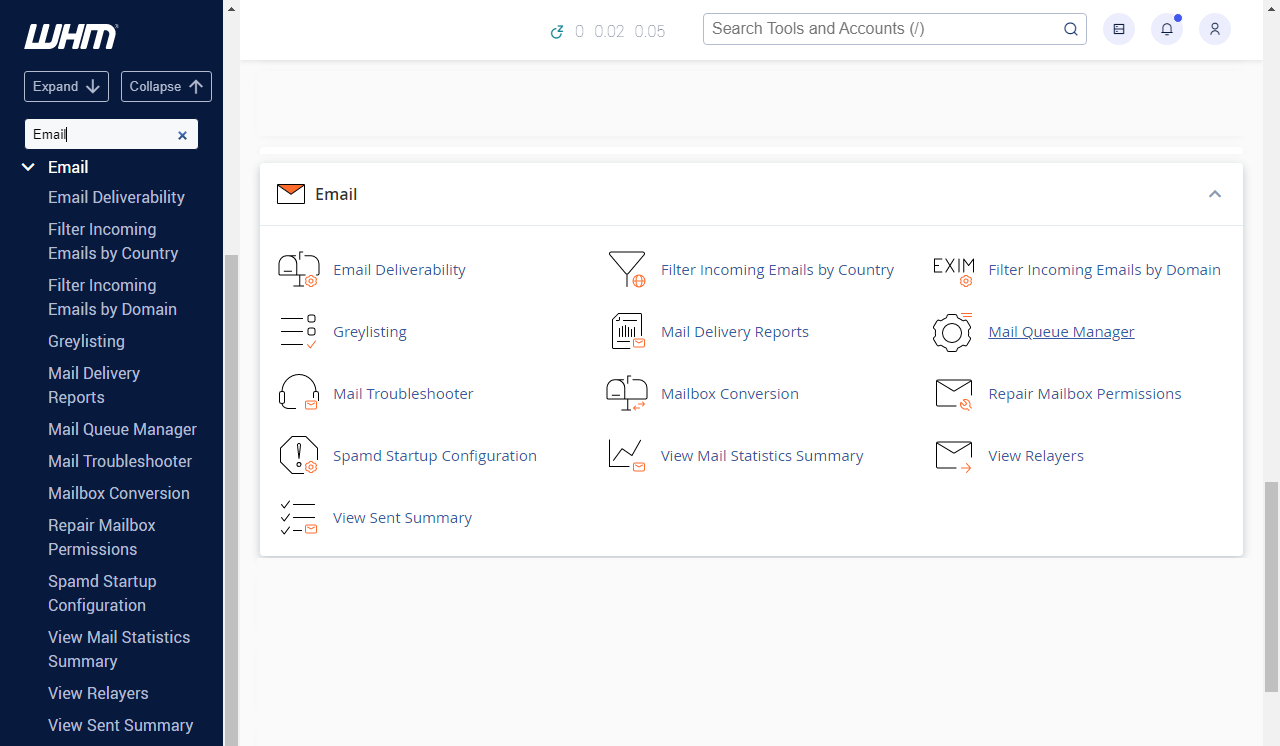Screen dimensions: 1280x746
Task: Click the Spamd Startup Configuration icon
Action: click(298, 456)
